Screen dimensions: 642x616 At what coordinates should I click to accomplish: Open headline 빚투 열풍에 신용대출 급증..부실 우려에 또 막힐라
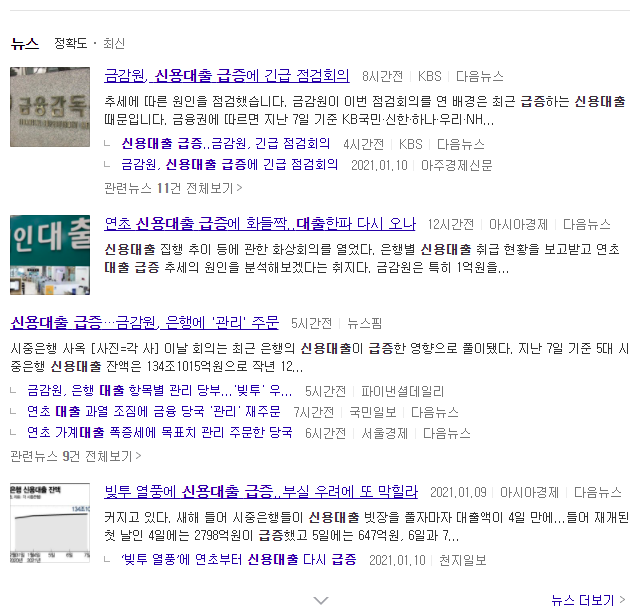[x=261, y=491]
